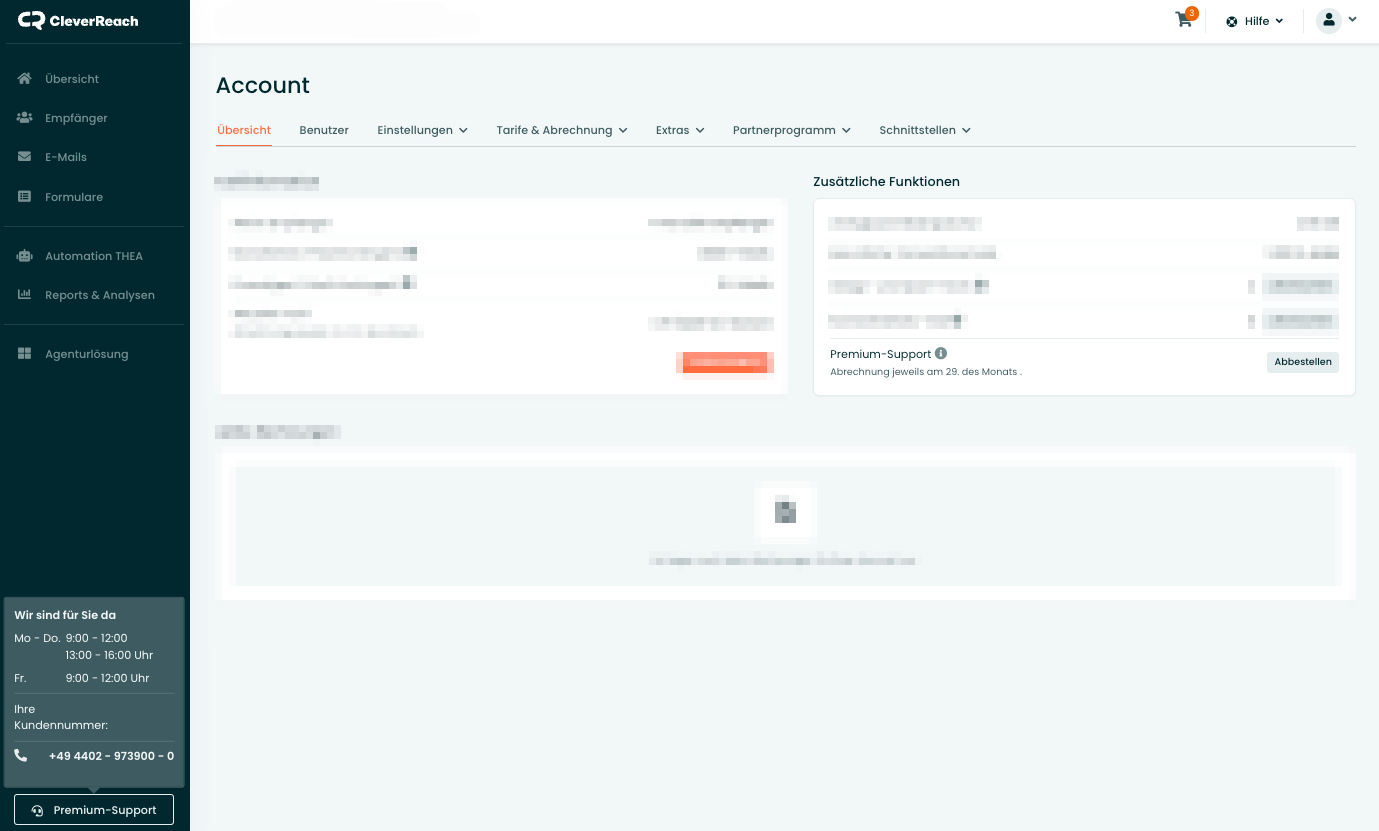1379x831 pixels.
Task: Click the Automation THEA robot icon
Action: [25, 256]
